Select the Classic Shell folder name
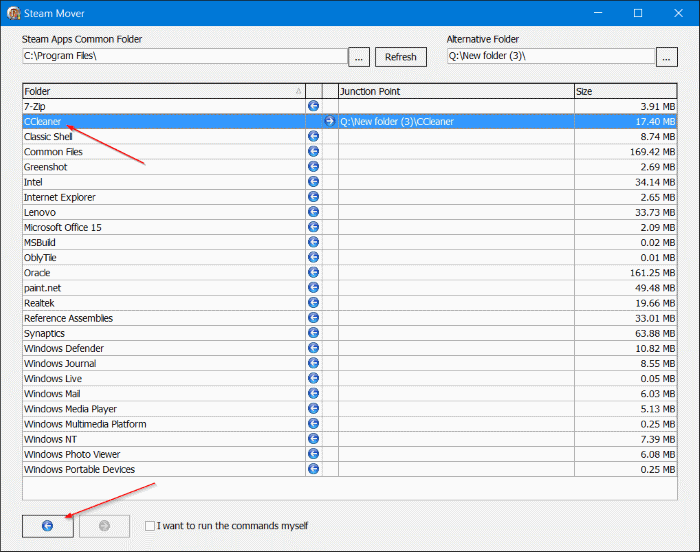Screen dimensions: 700x552 (x=48, y=137)
